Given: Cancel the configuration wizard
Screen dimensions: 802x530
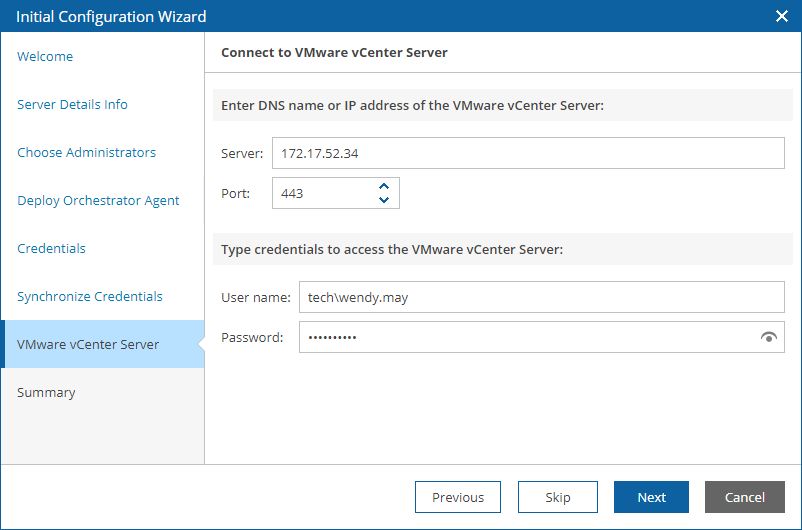Looking at the screenshot, I should tap(745, 497).
